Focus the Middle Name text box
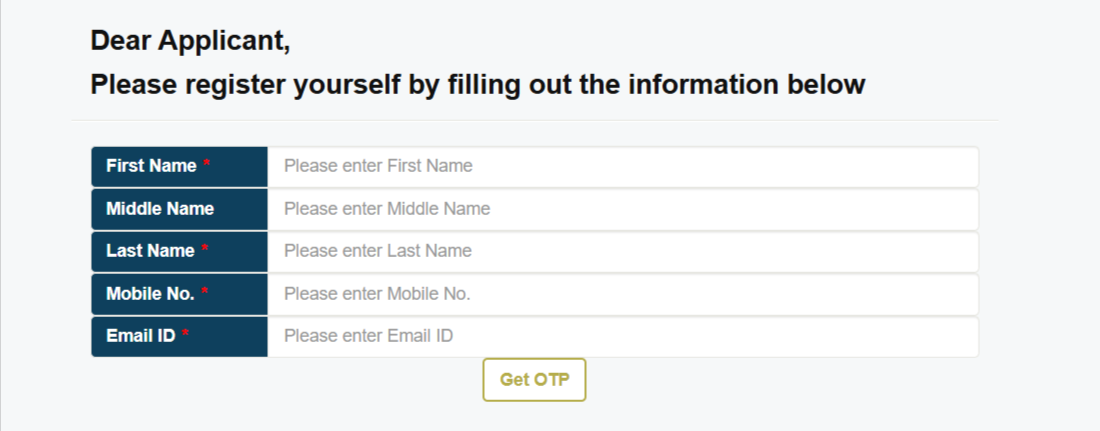The image size is (1100, 431). (622, 209)
